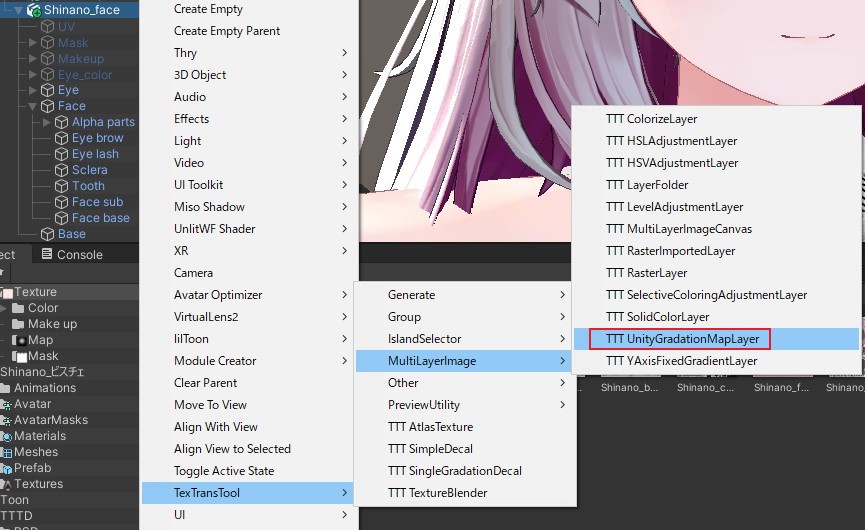Choose TTT SelectiveColoringAdjustmentLayer
865x530 pixels.
717,295
